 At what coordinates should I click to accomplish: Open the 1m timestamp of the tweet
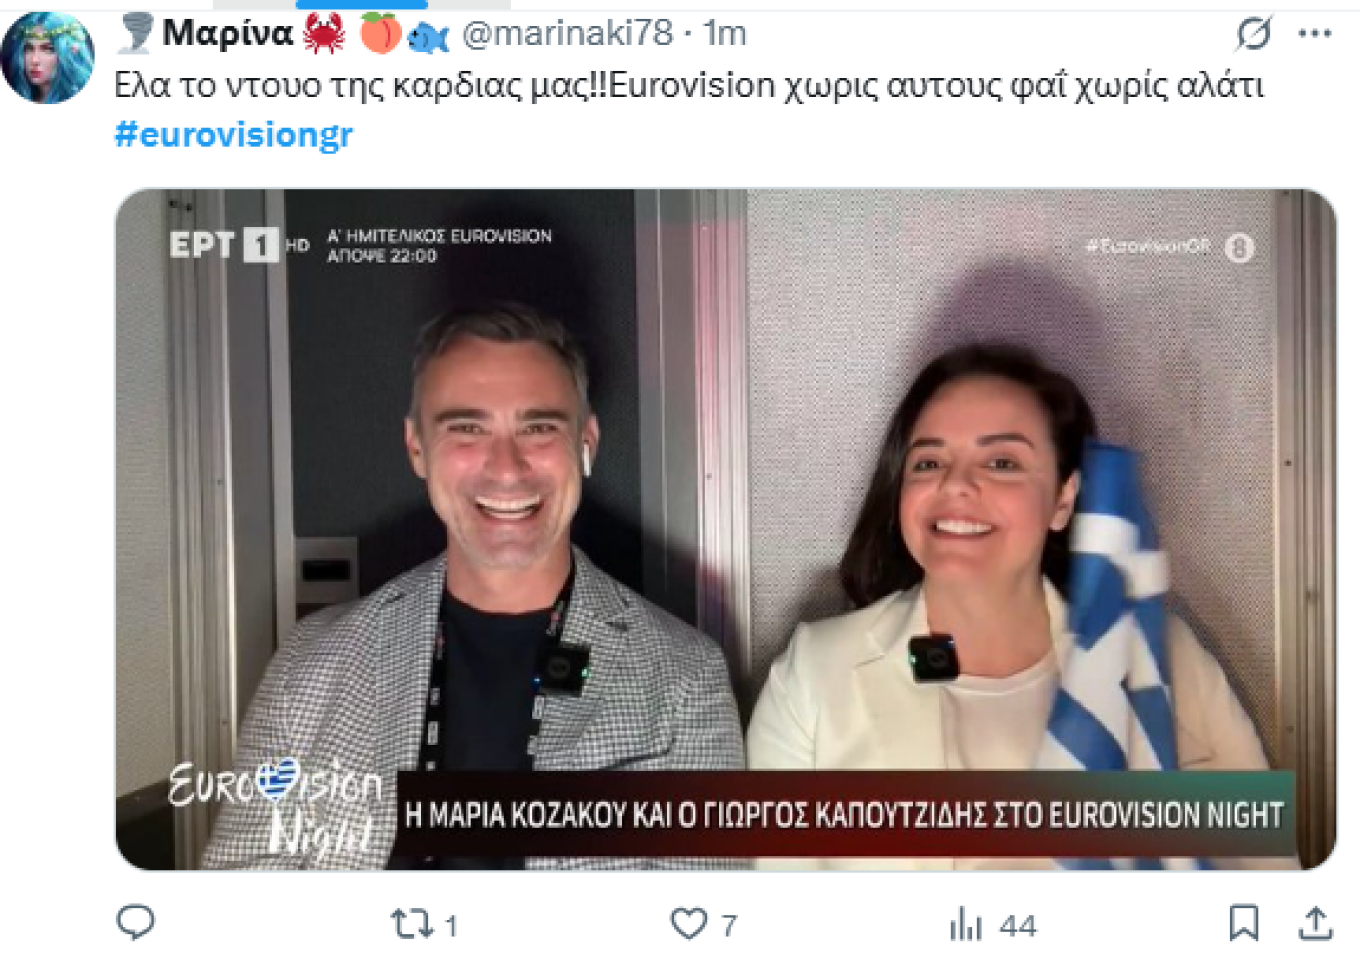click(725, 33)
